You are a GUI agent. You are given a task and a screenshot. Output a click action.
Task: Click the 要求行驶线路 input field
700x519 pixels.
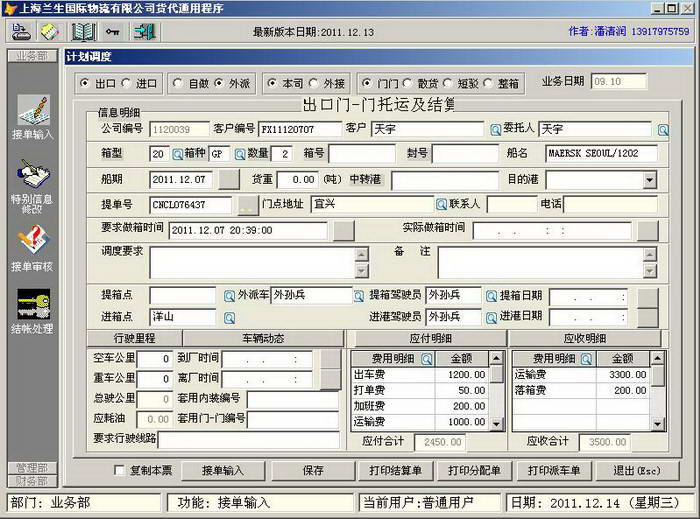[248, 440]
